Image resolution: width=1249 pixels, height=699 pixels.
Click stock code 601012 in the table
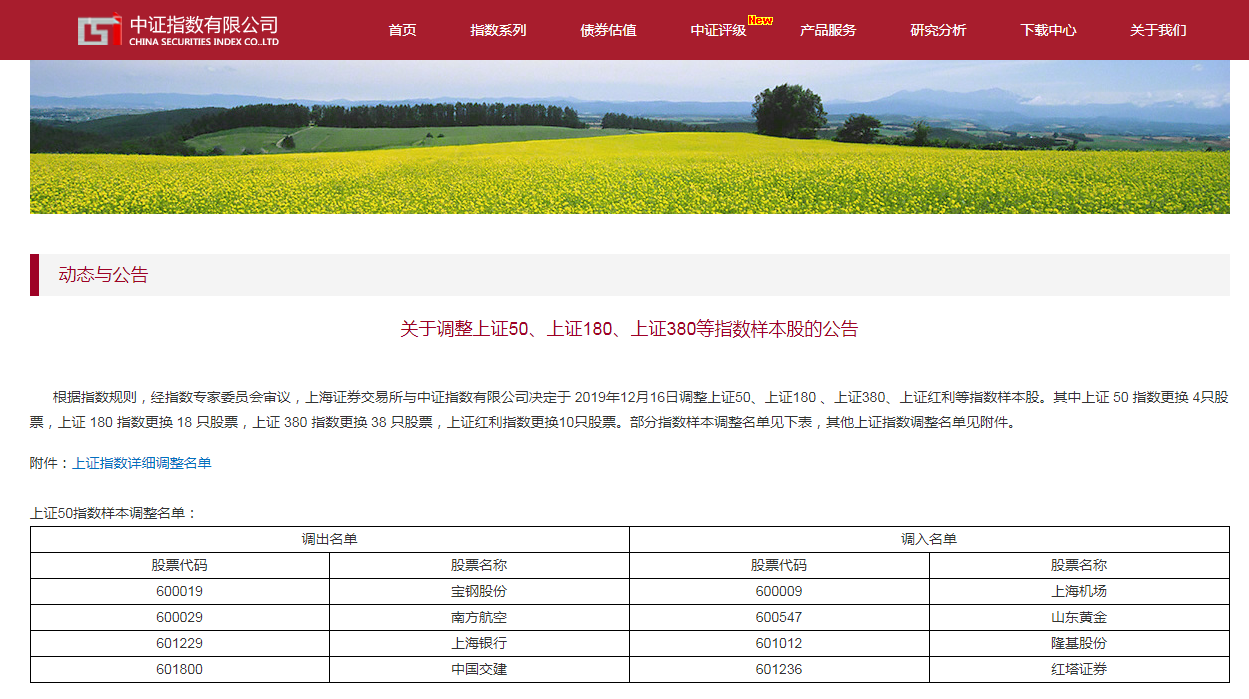778,643
